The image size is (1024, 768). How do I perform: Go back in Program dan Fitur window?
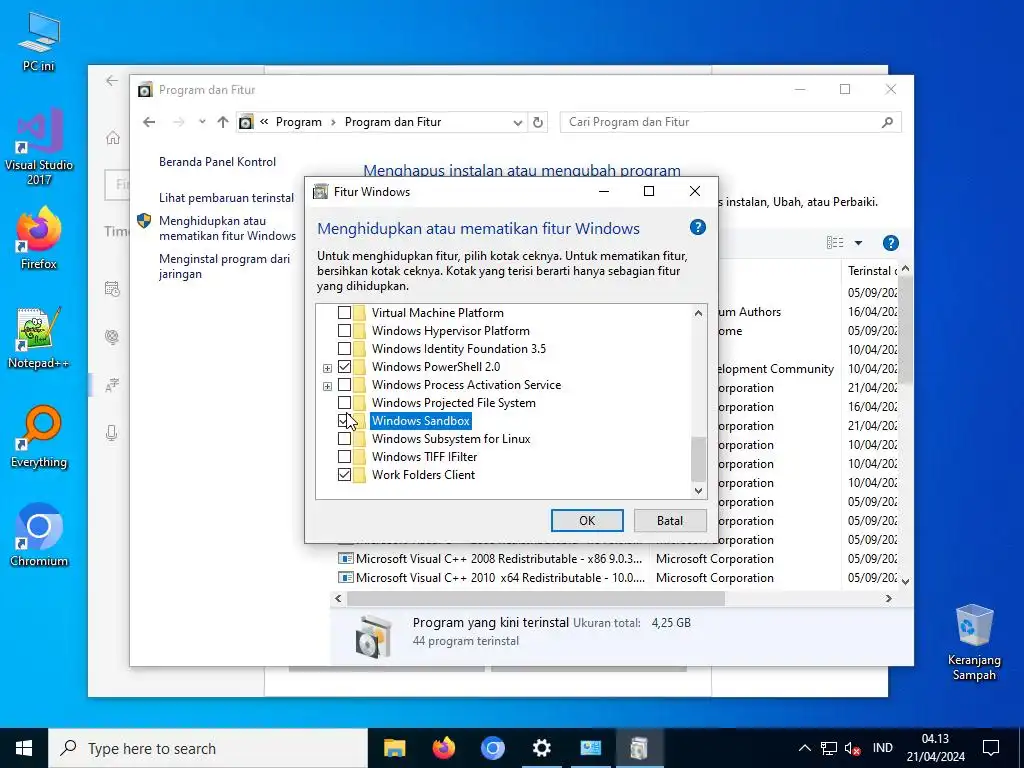coord(150,122)
